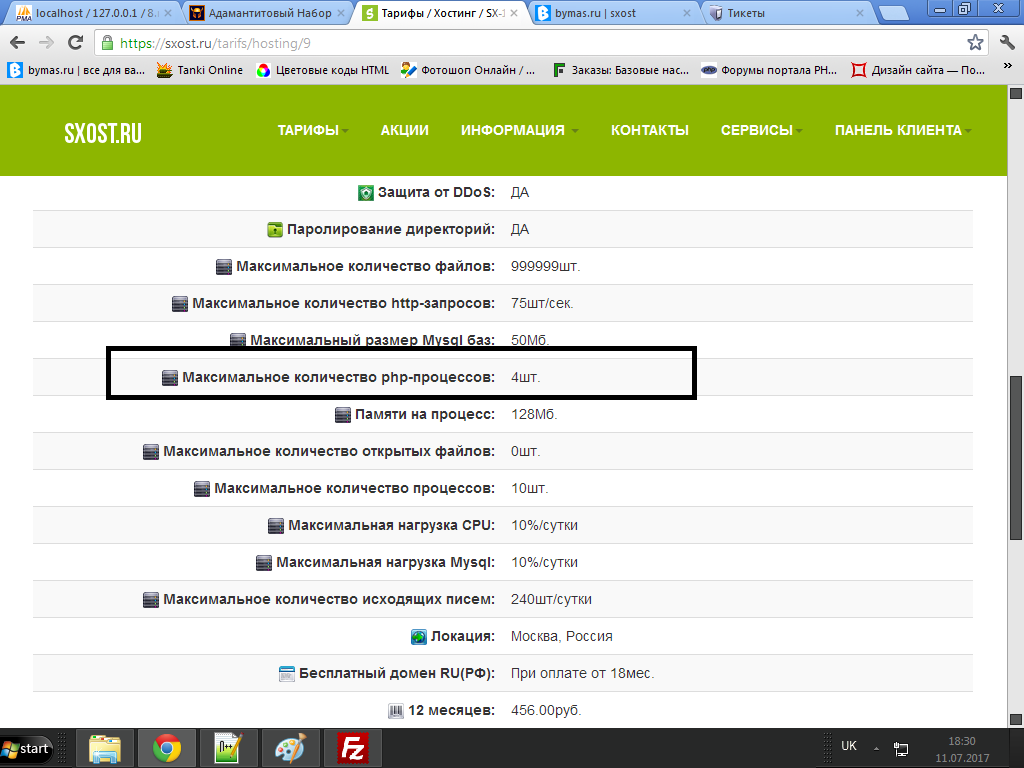The image size is (1024, 768).
Task: Bookmark this page with the star icon
Action: tap(975, 43)
